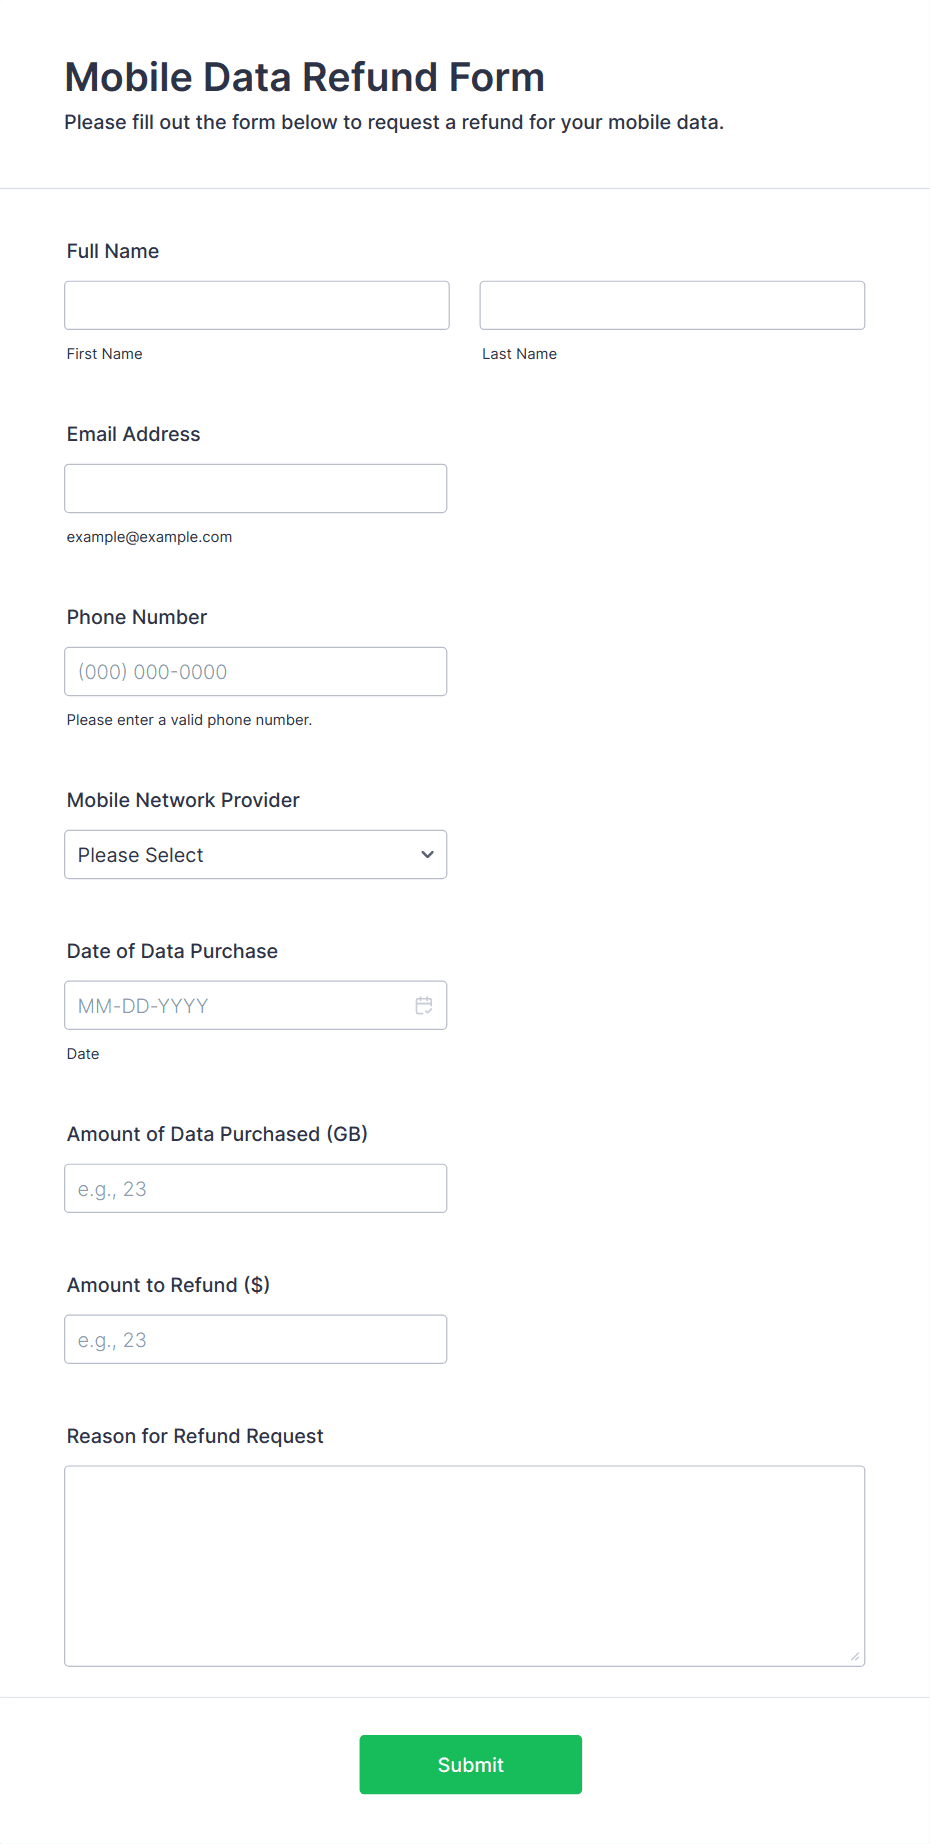
Task: Select the Email Address text box
Action: (x=256, y=488)
